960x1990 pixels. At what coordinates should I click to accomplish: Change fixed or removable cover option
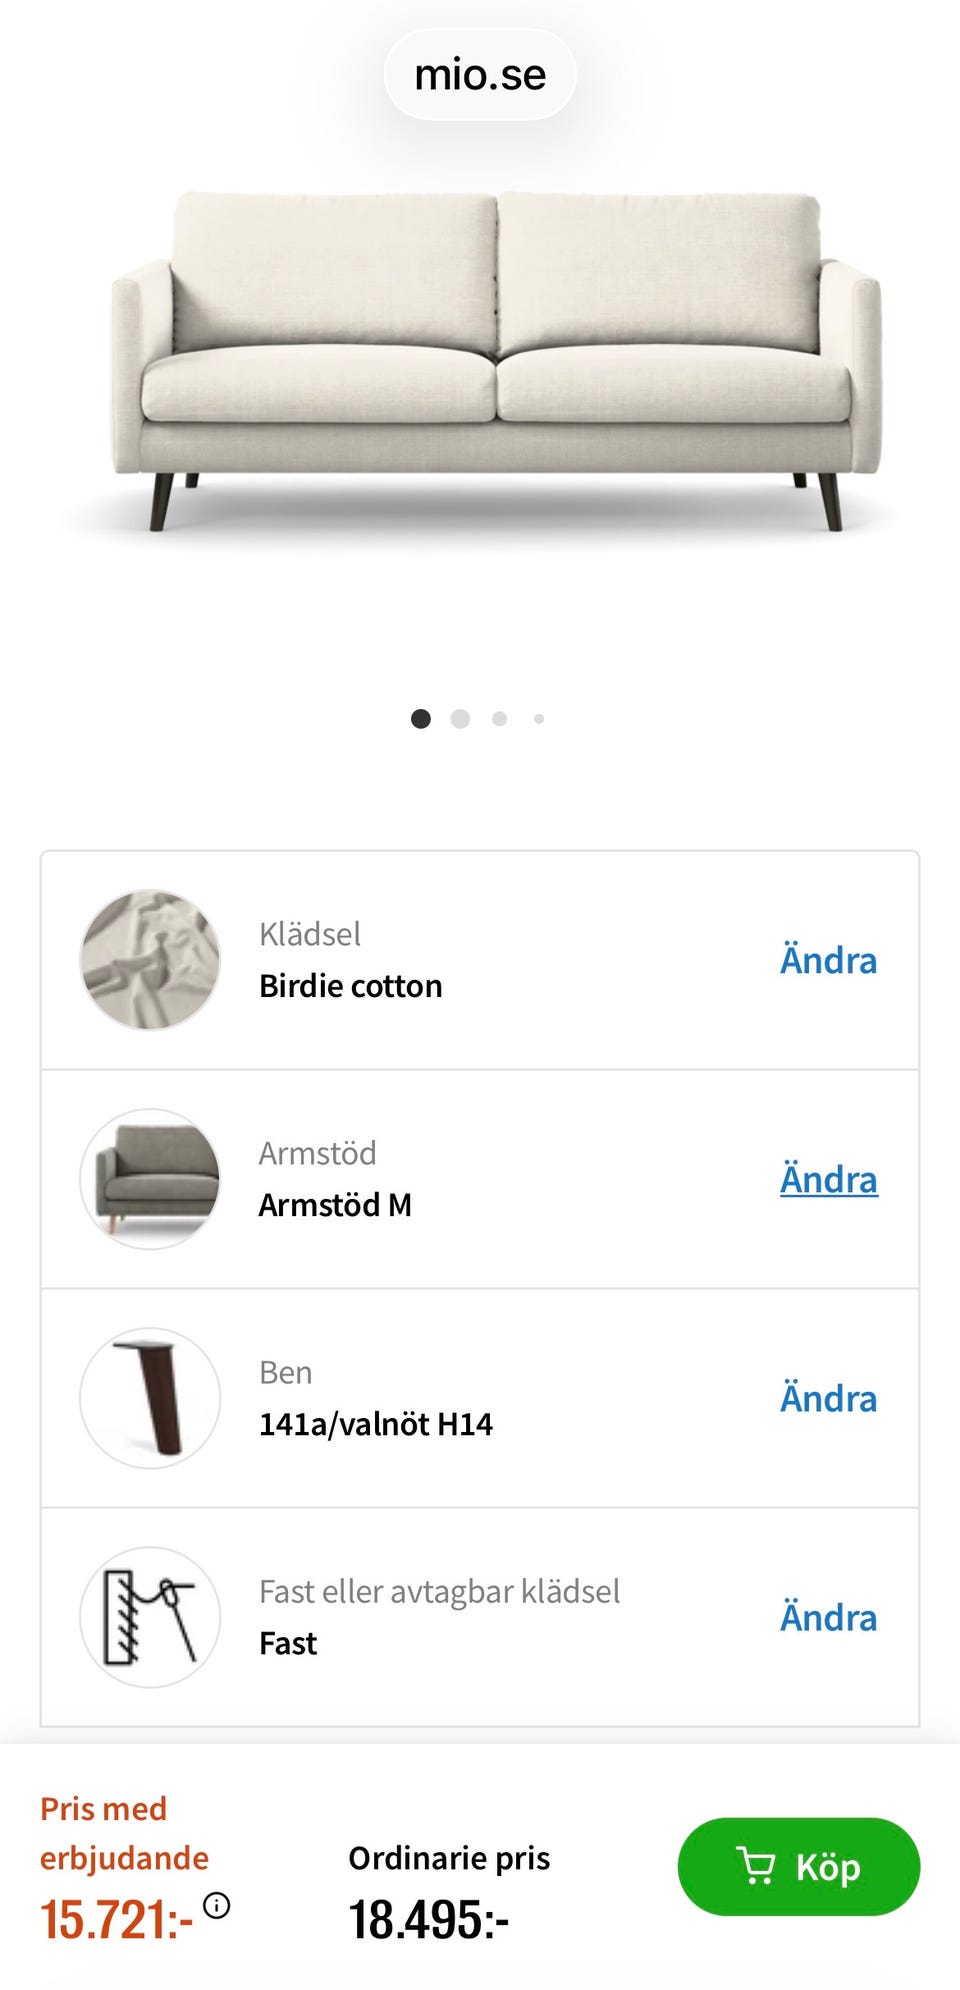tap(828, 1617)
